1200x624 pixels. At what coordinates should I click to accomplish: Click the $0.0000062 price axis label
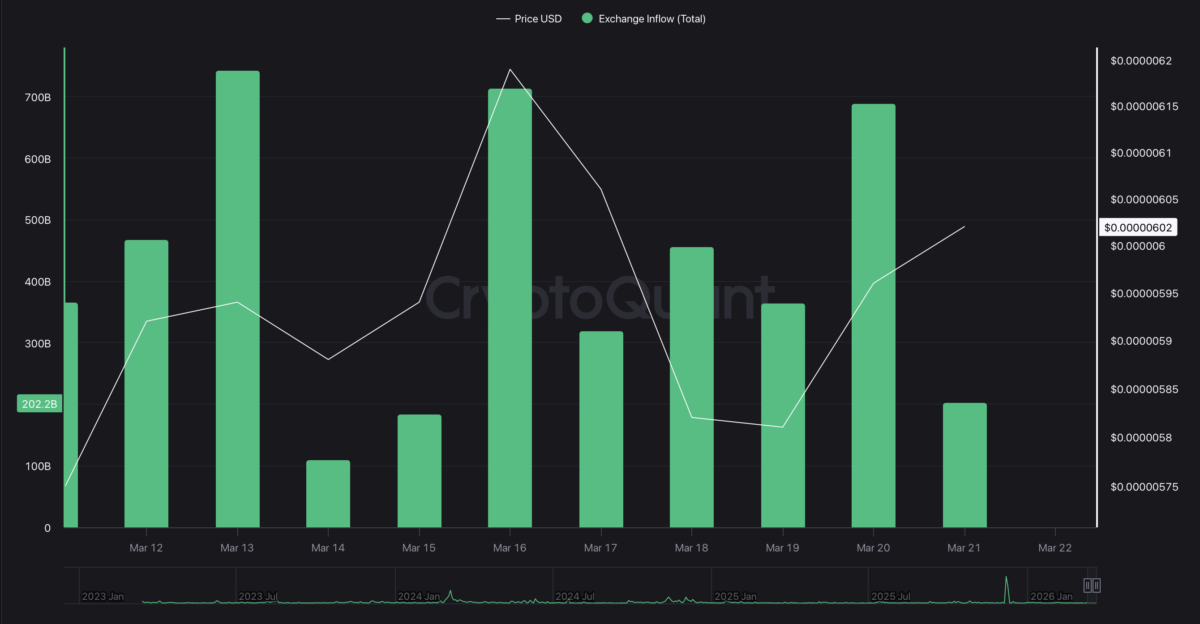click(1141, 61)
